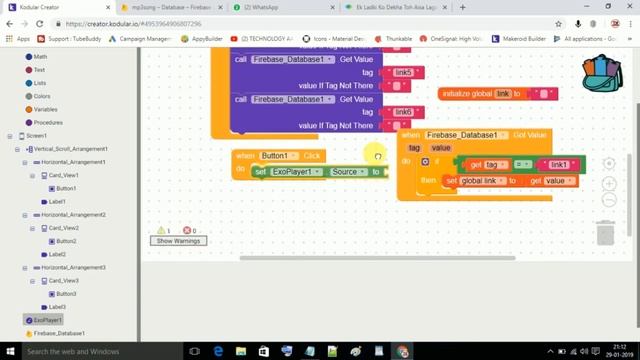
Task: Launch Edge browser from taskbar
Action: point(218,351)
